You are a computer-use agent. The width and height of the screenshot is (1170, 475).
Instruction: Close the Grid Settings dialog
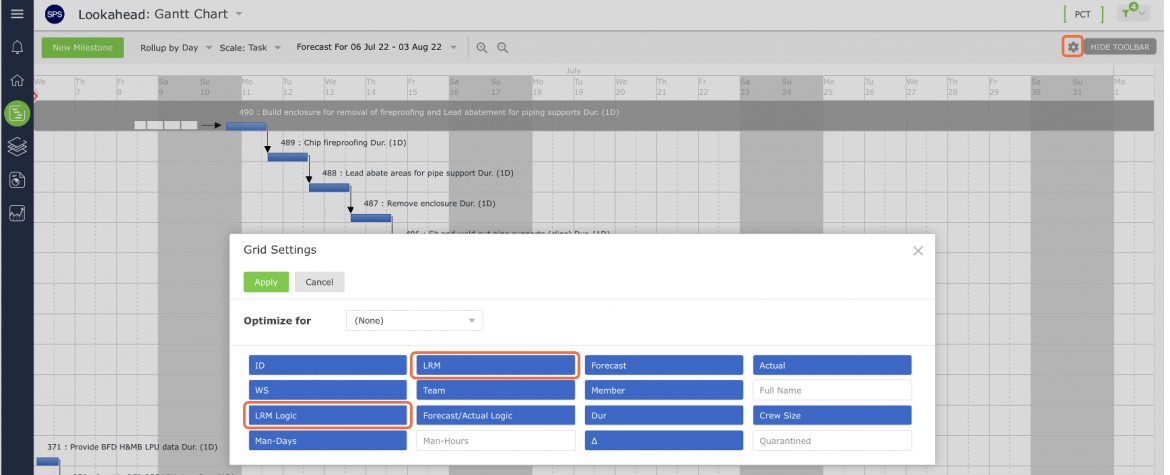918,251
